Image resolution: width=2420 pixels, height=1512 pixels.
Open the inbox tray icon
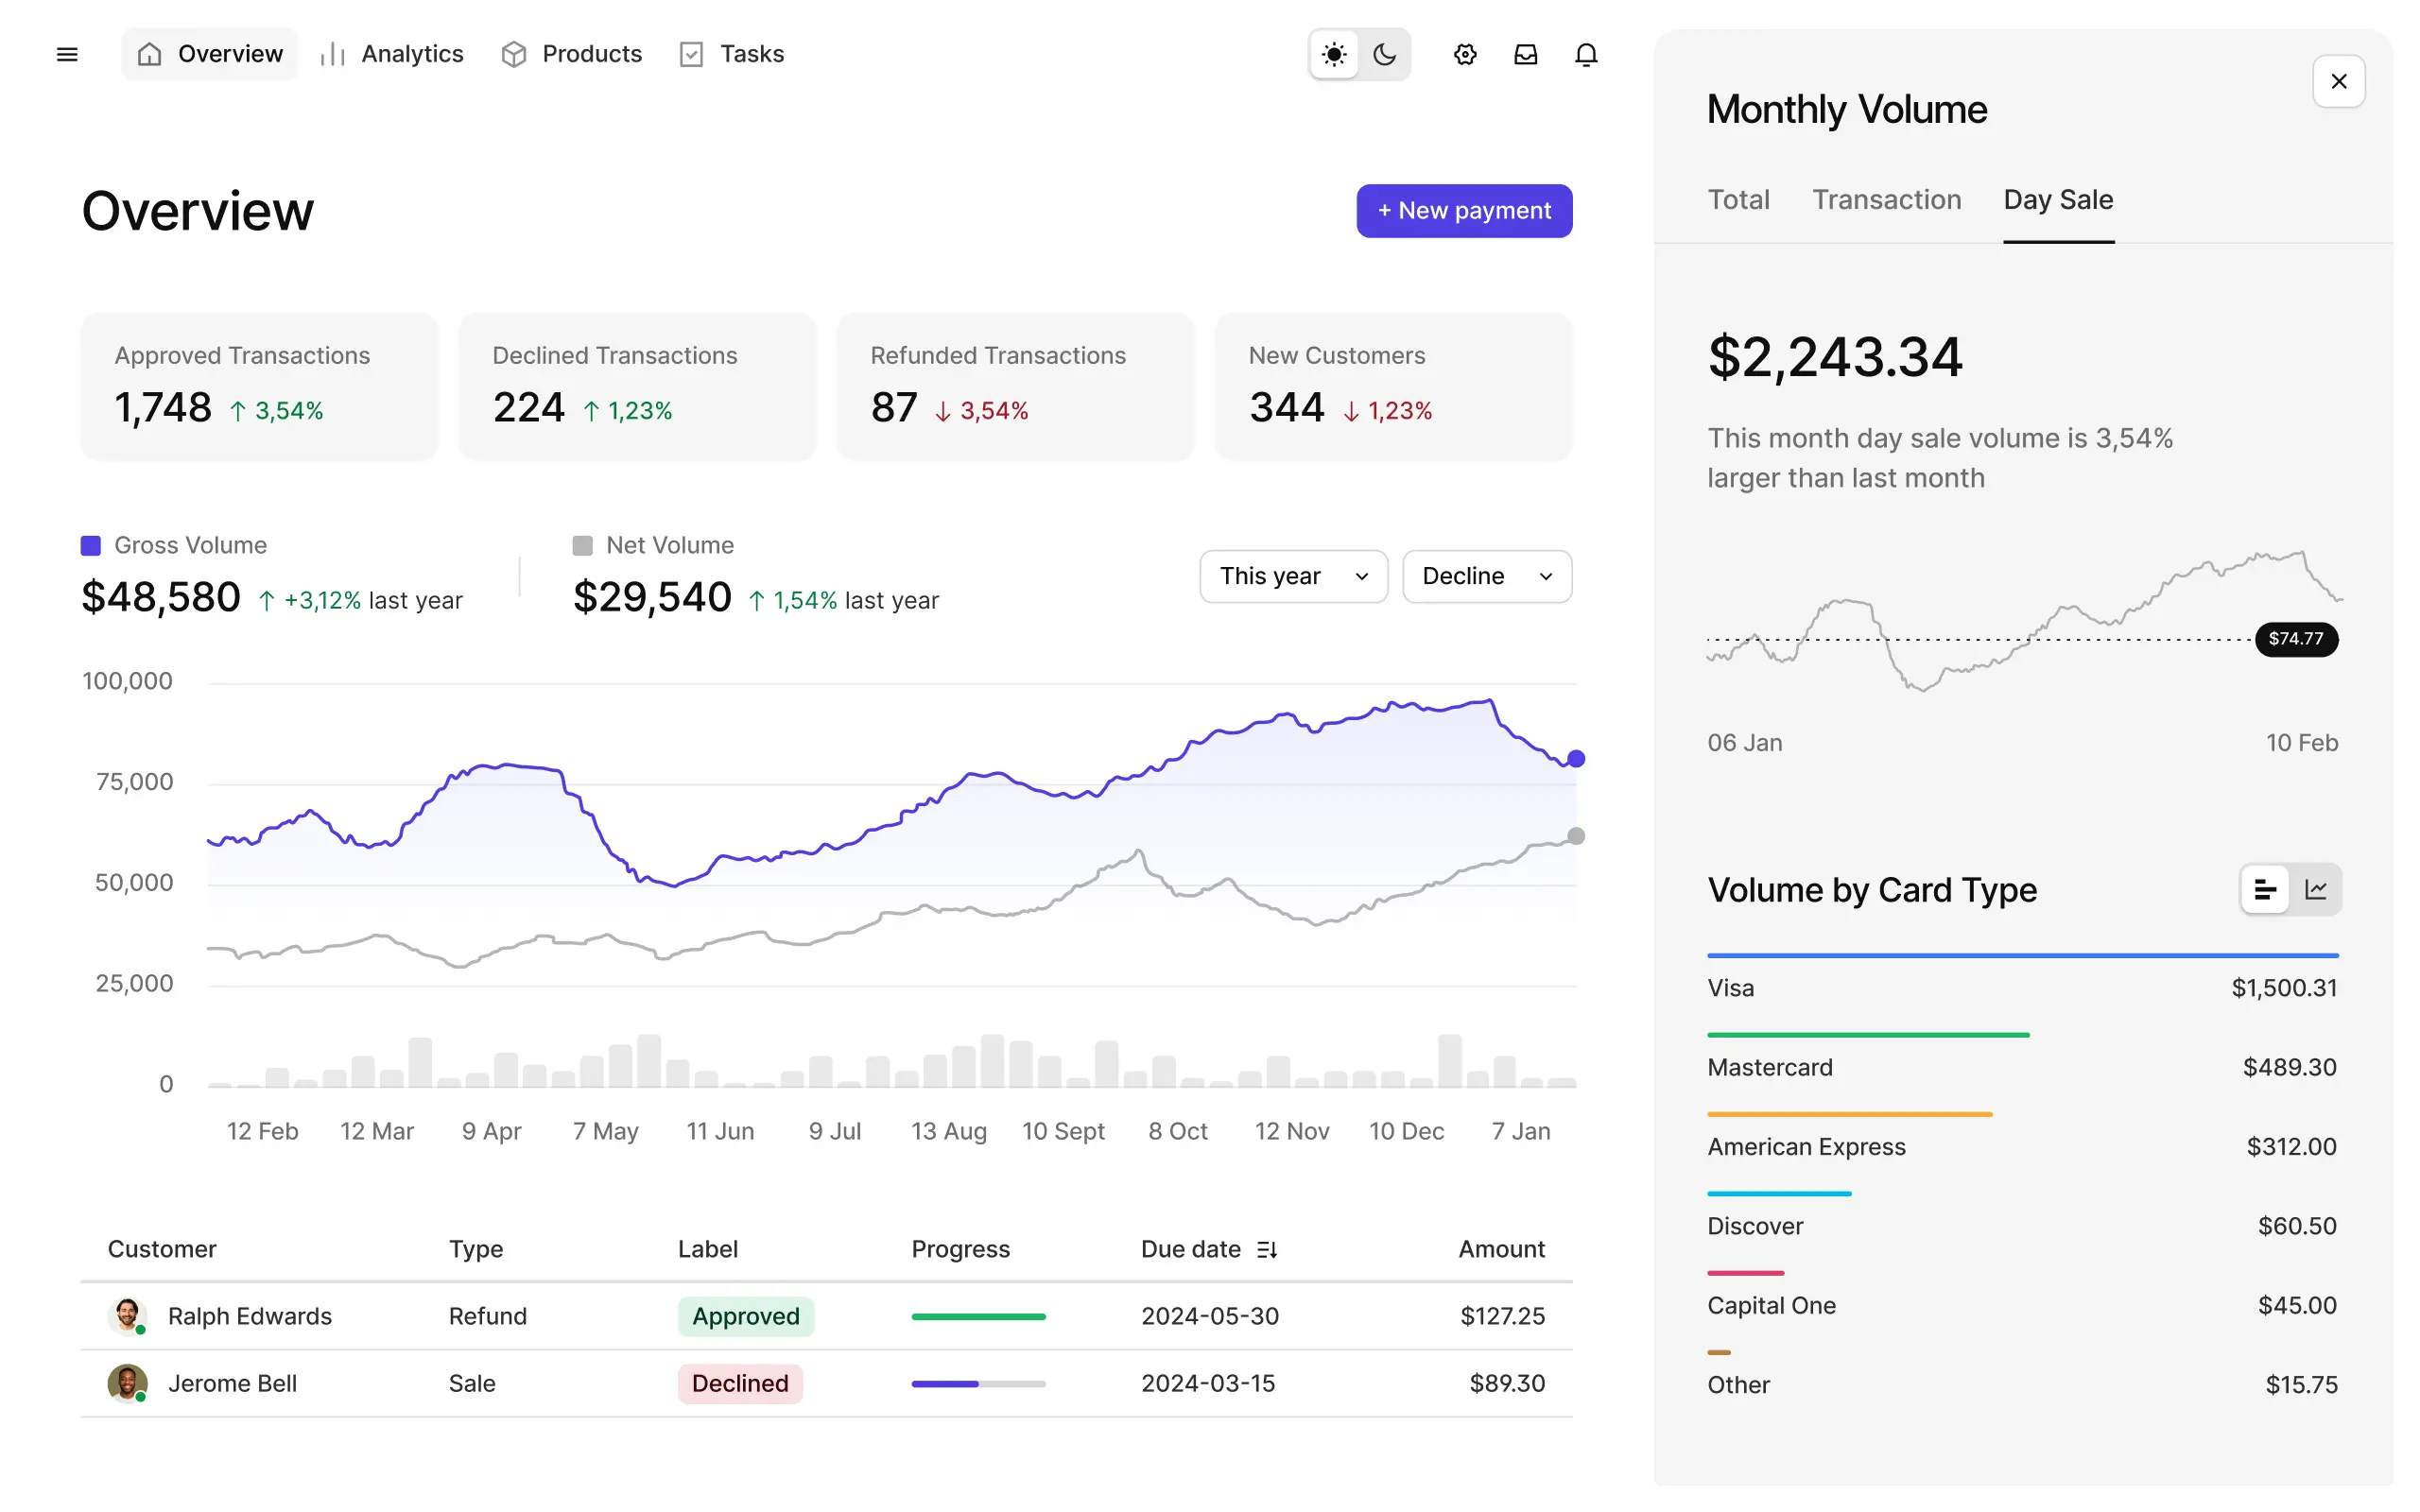click(1525, 54)
